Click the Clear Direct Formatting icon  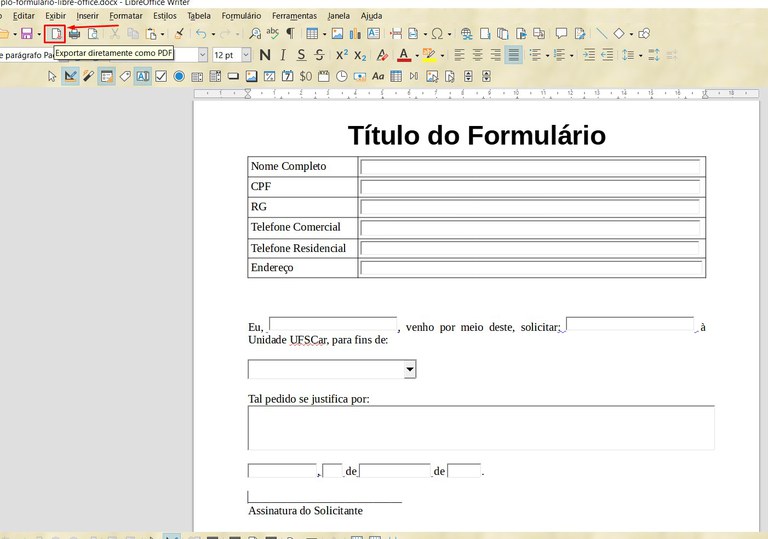click(382, 55)
